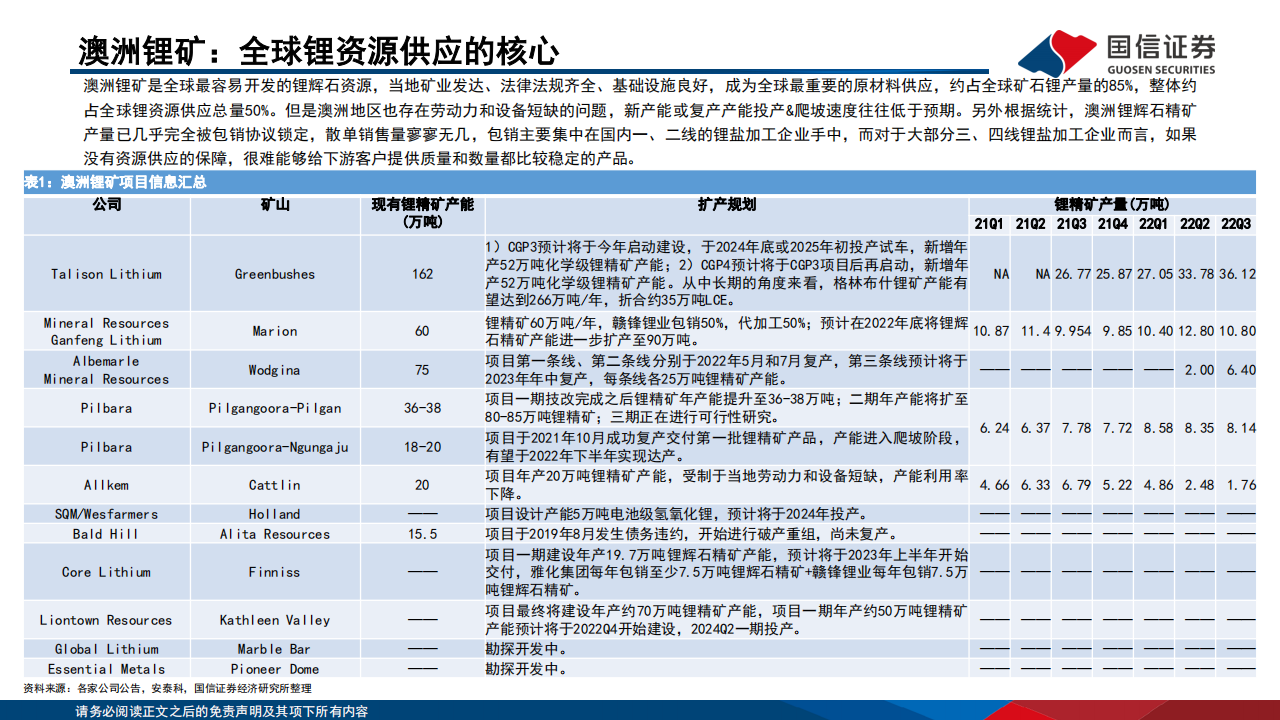Click the 锂精矿产量(万吨) header
Image resolution: width=1280 pixels, height=720 pixels.
point(1112,204)
